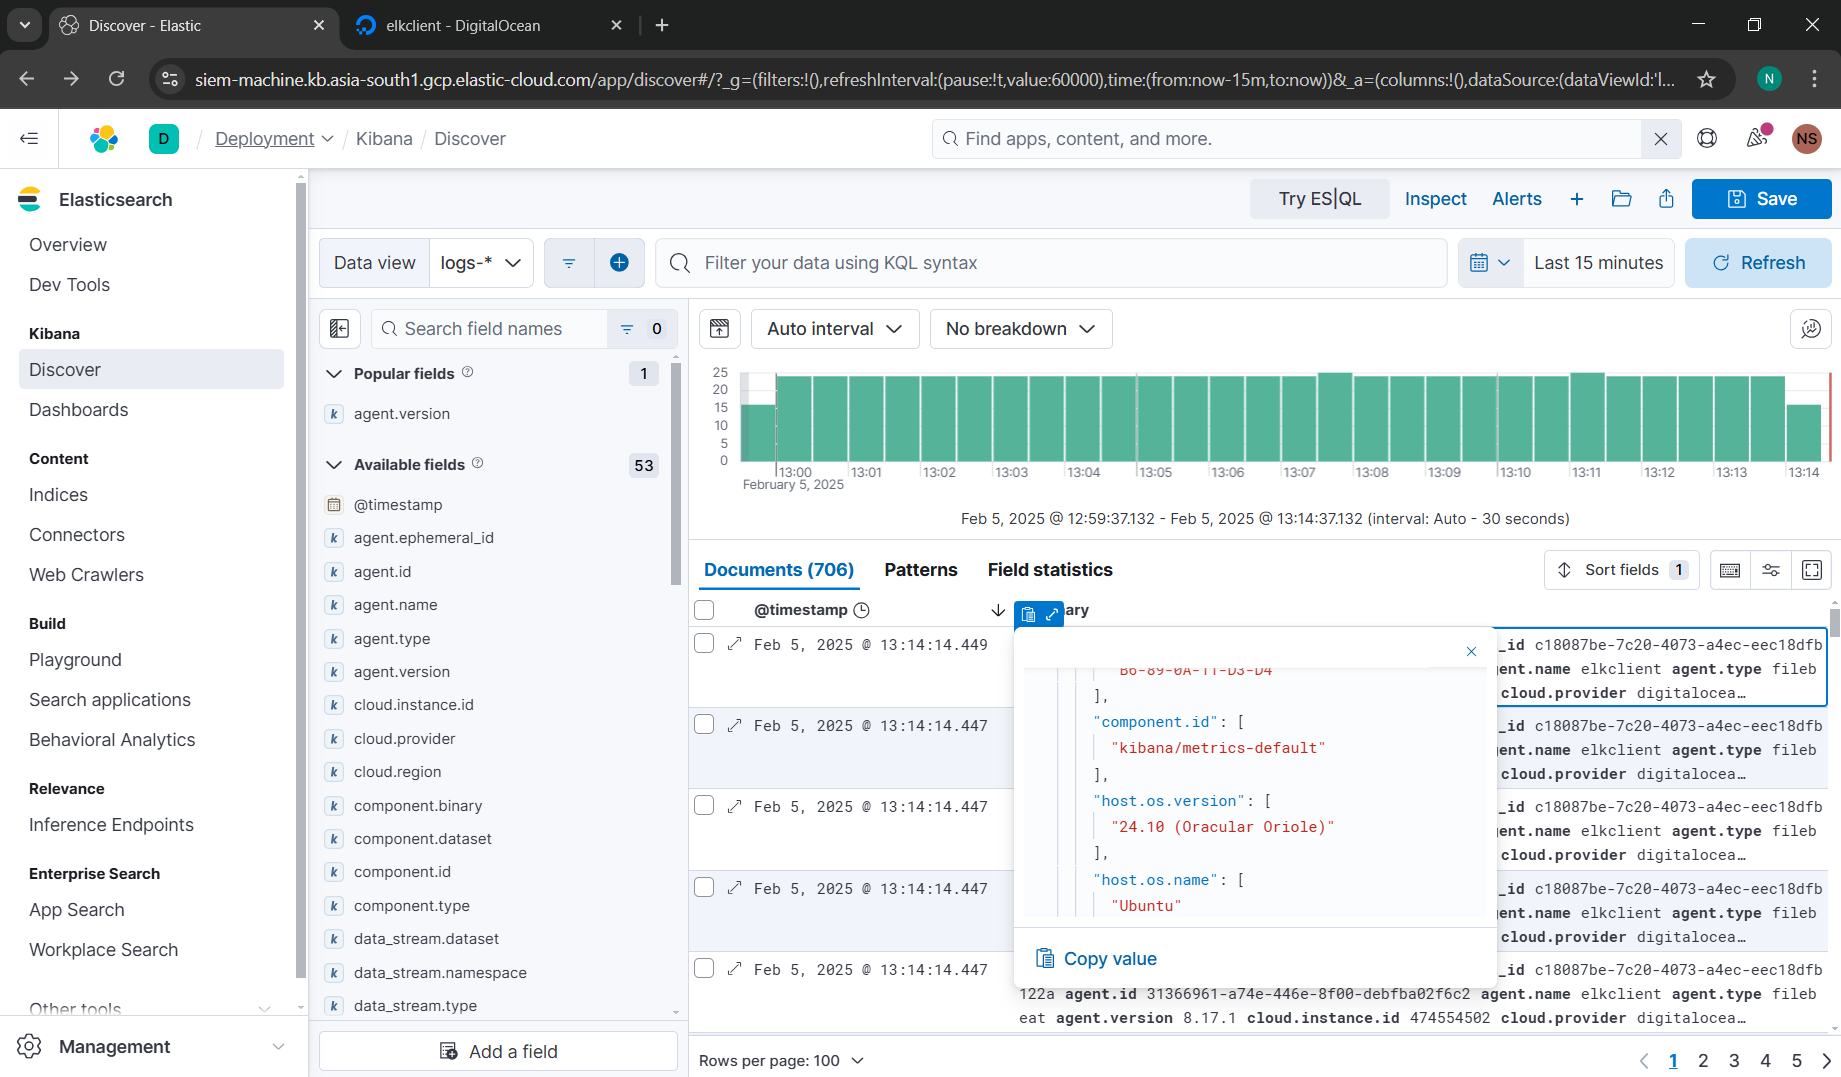Switch to the Patterns tab
1841x1077 pixels.
(x=921, y=570)
